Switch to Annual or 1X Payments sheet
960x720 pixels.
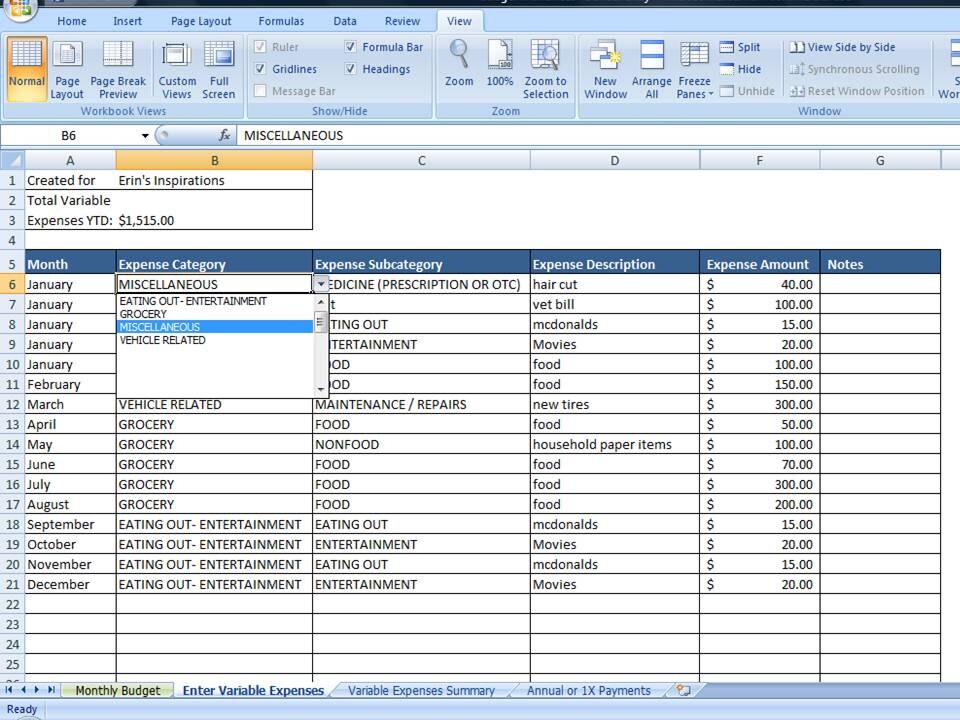[588, 691]
